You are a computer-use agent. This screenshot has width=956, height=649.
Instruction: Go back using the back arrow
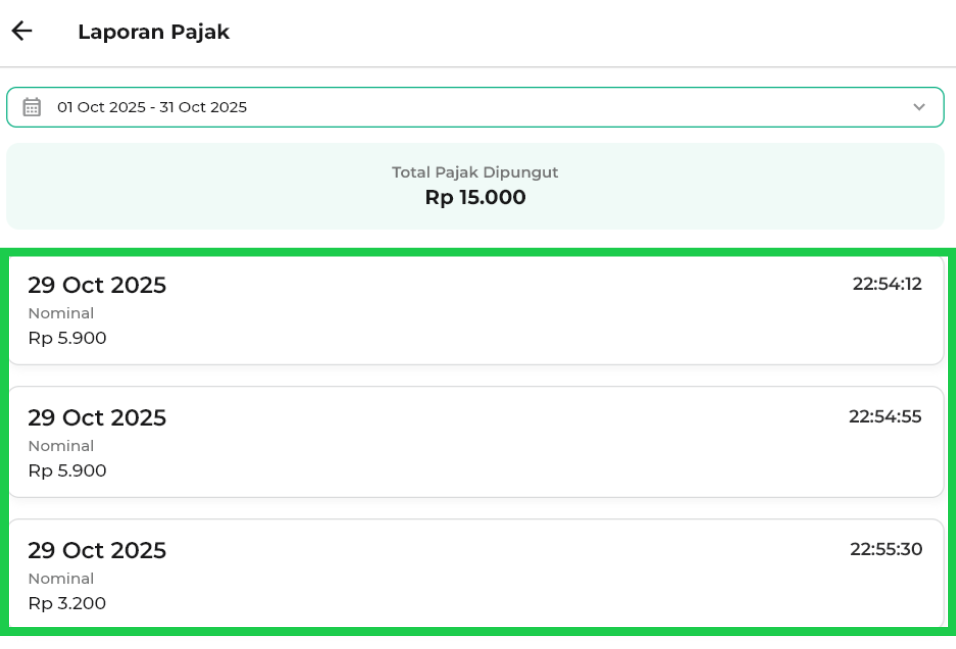(x=22, y=32)
